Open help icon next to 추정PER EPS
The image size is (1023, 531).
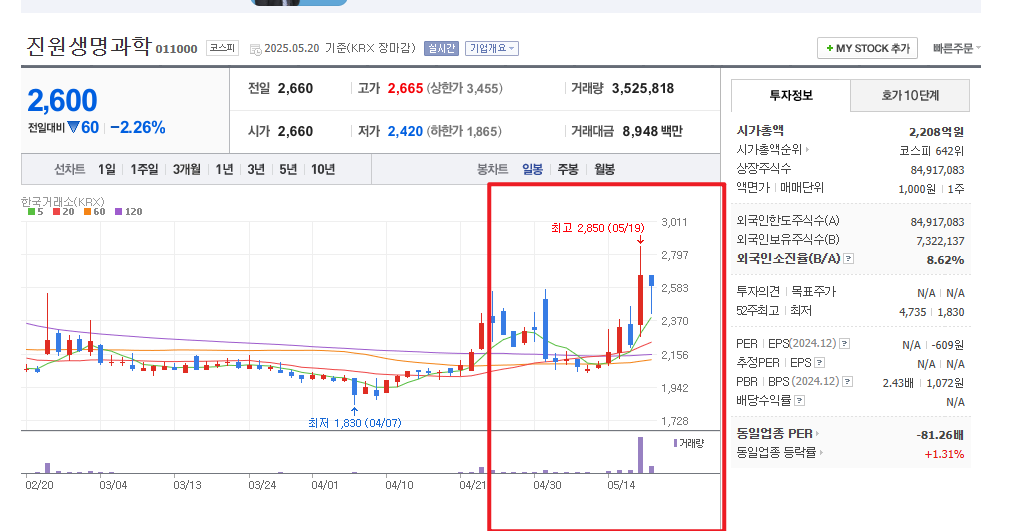[819, 363]
